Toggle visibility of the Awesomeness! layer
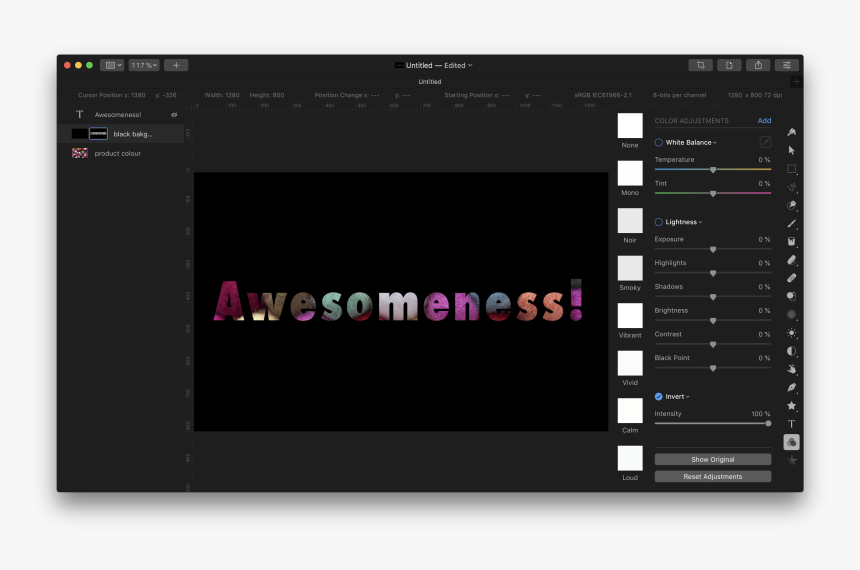The height and width of the screenshot is (570, 860). [174, 115]
